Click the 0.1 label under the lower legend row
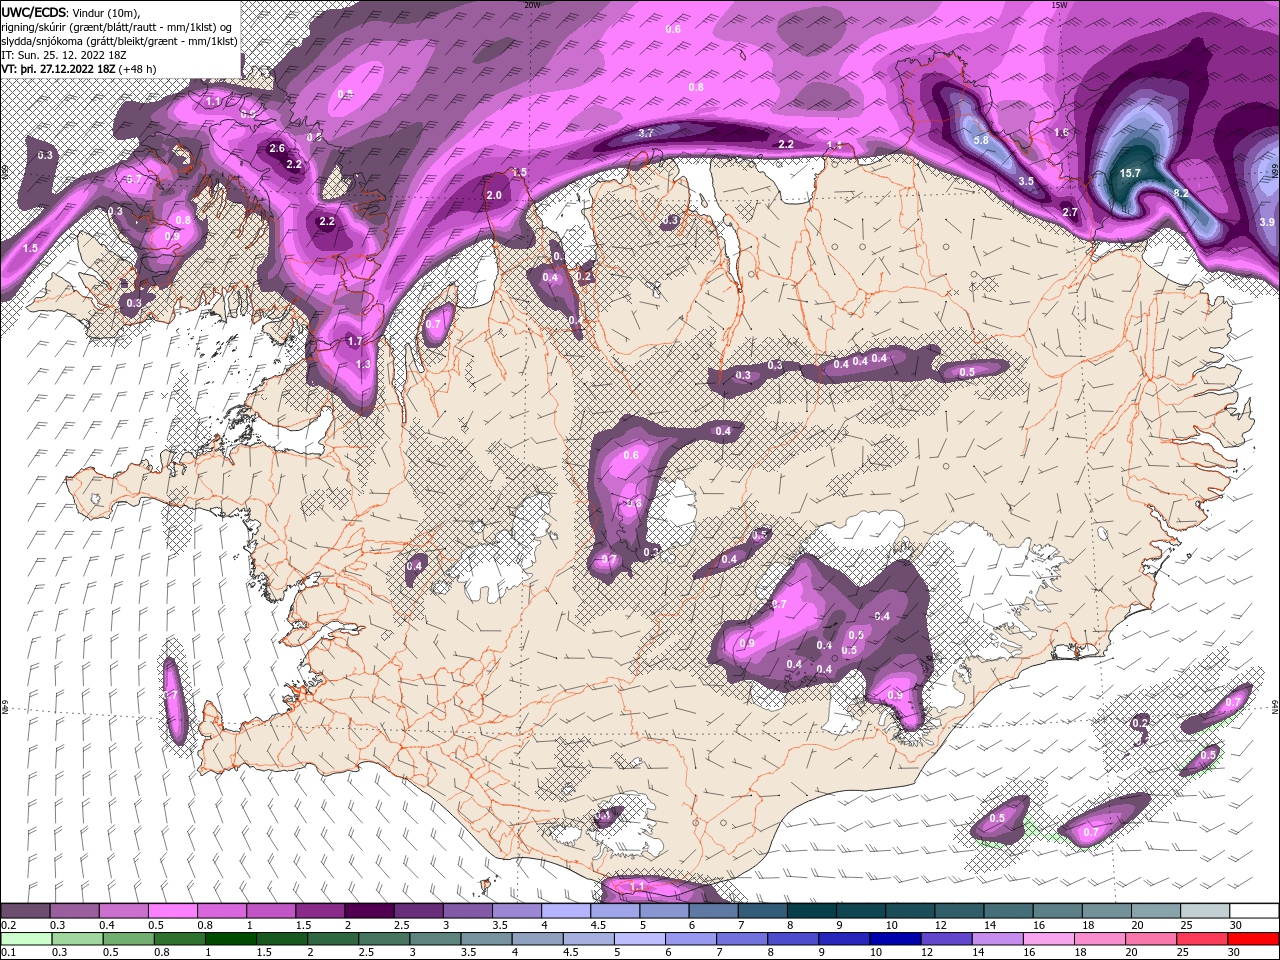The image size is (1280, 960). [x=8, y=952]
